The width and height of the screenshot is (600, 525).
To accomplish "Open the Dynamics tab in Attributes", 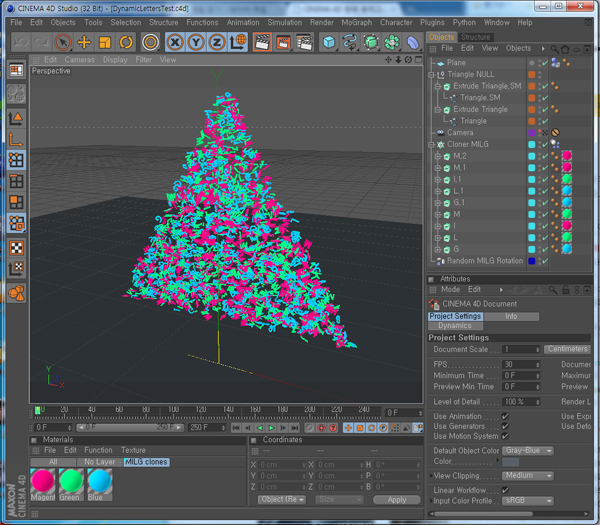I will tap(455, 326).
